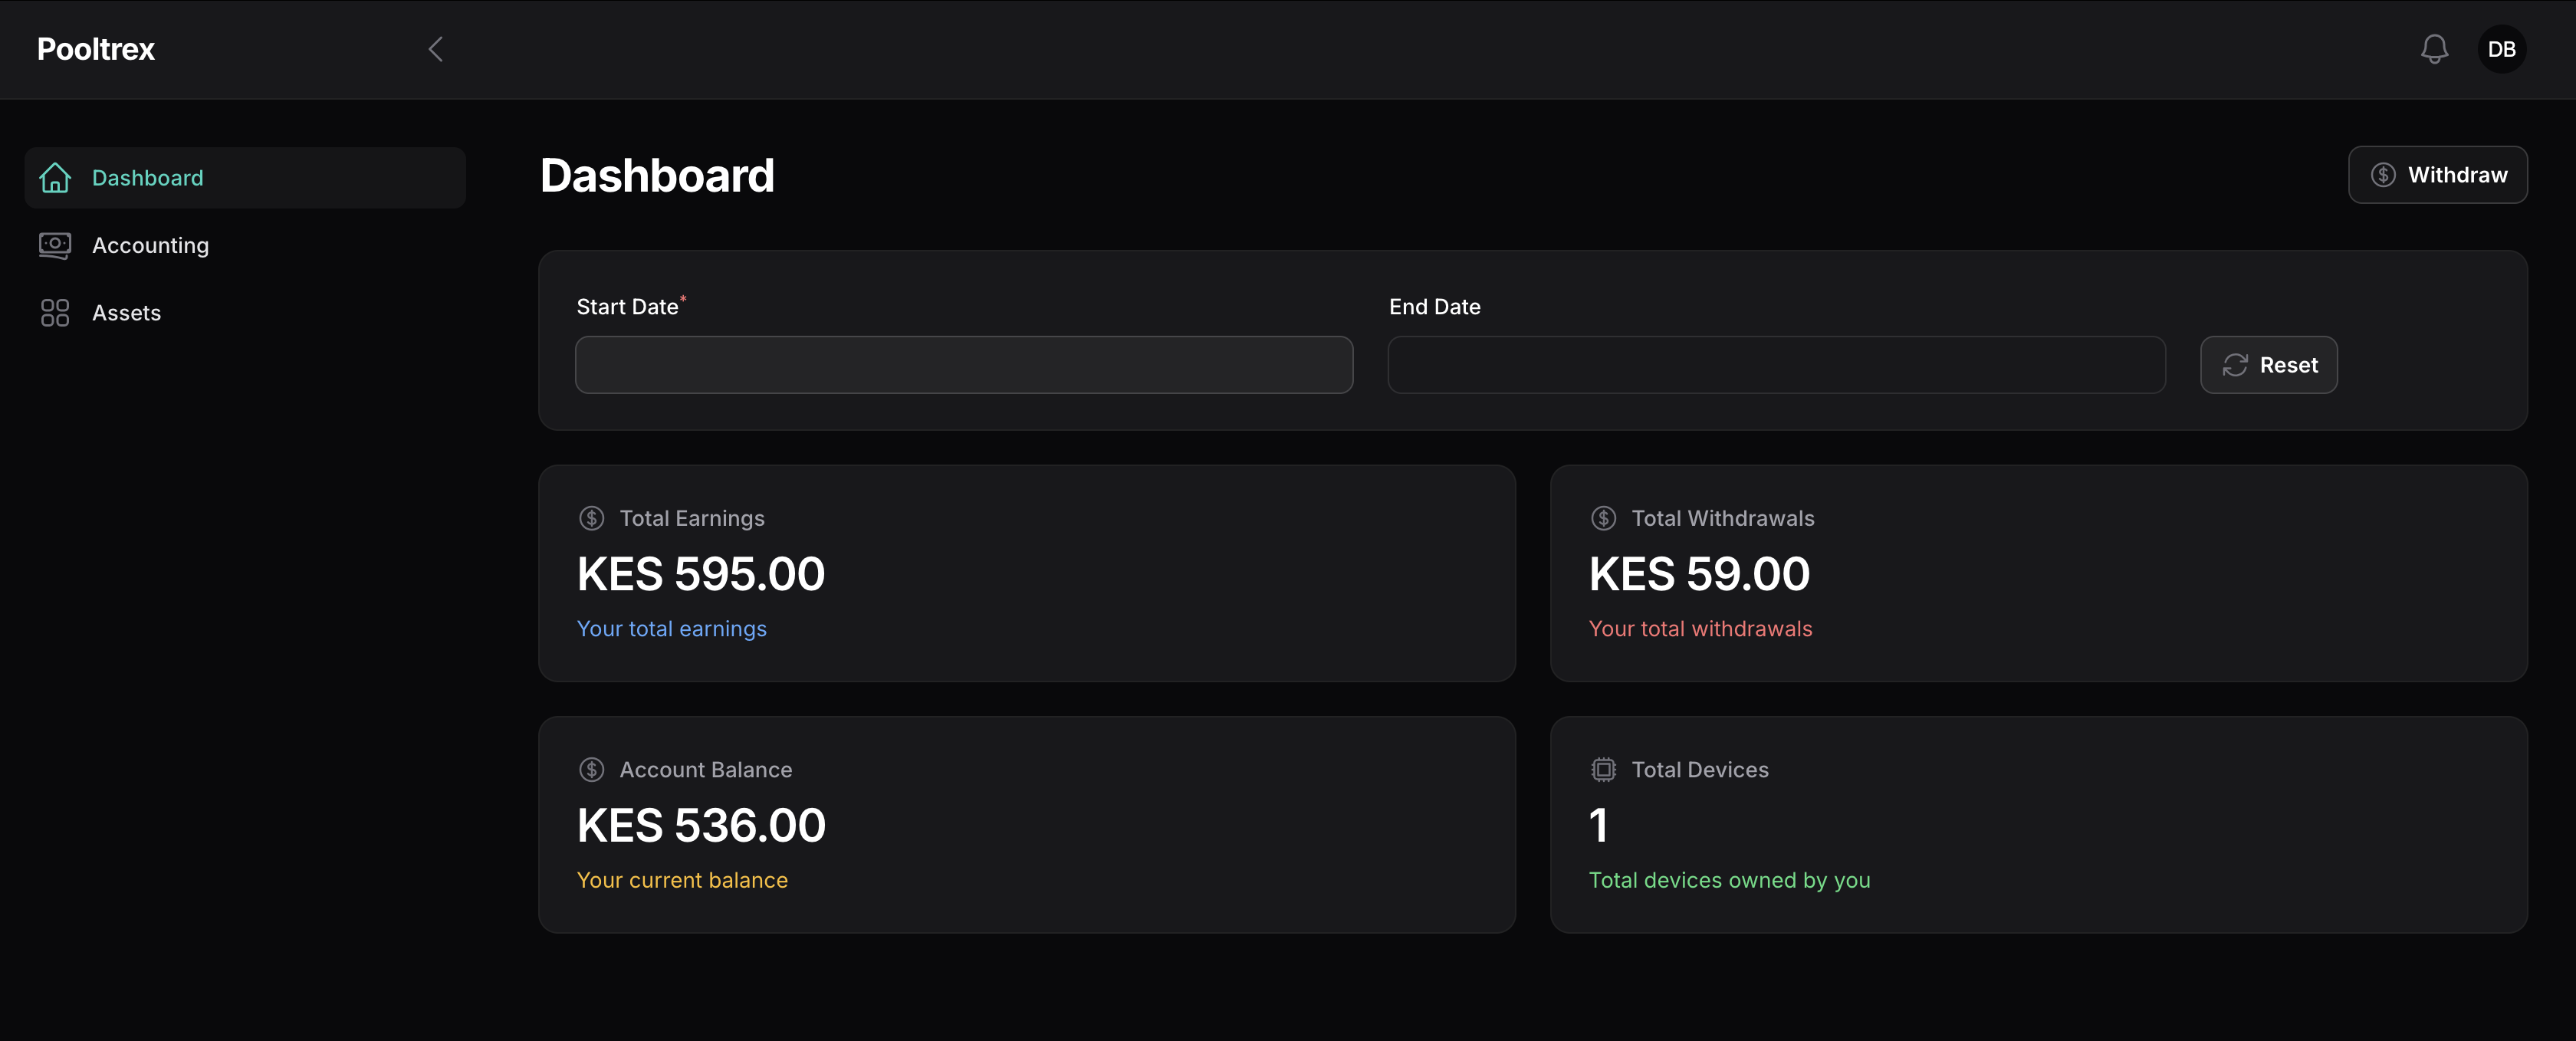Open the Start Date picker field
Image resolution: width=2576 pixels, height=1041 pixels.
(x=963, y=365)
